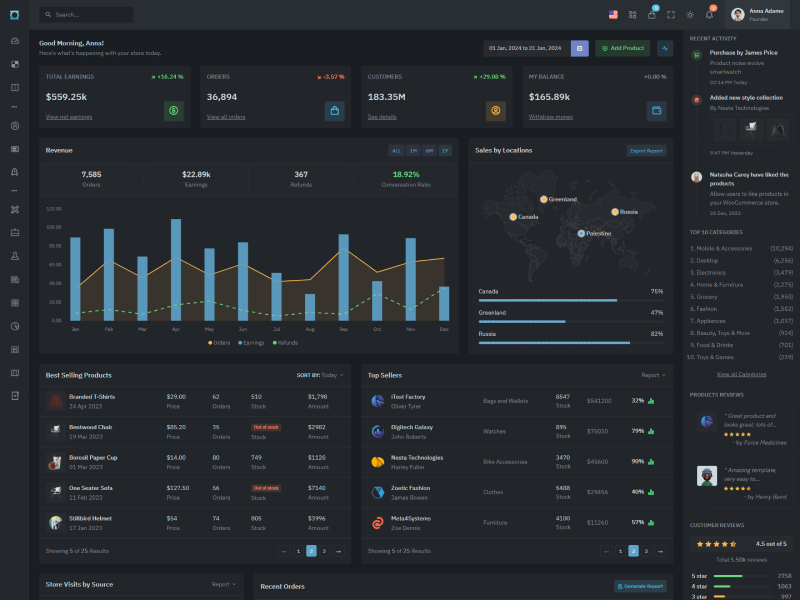Open the language selector US flag
Viewport: 800px width, 600px height.
tap(613, 15)
